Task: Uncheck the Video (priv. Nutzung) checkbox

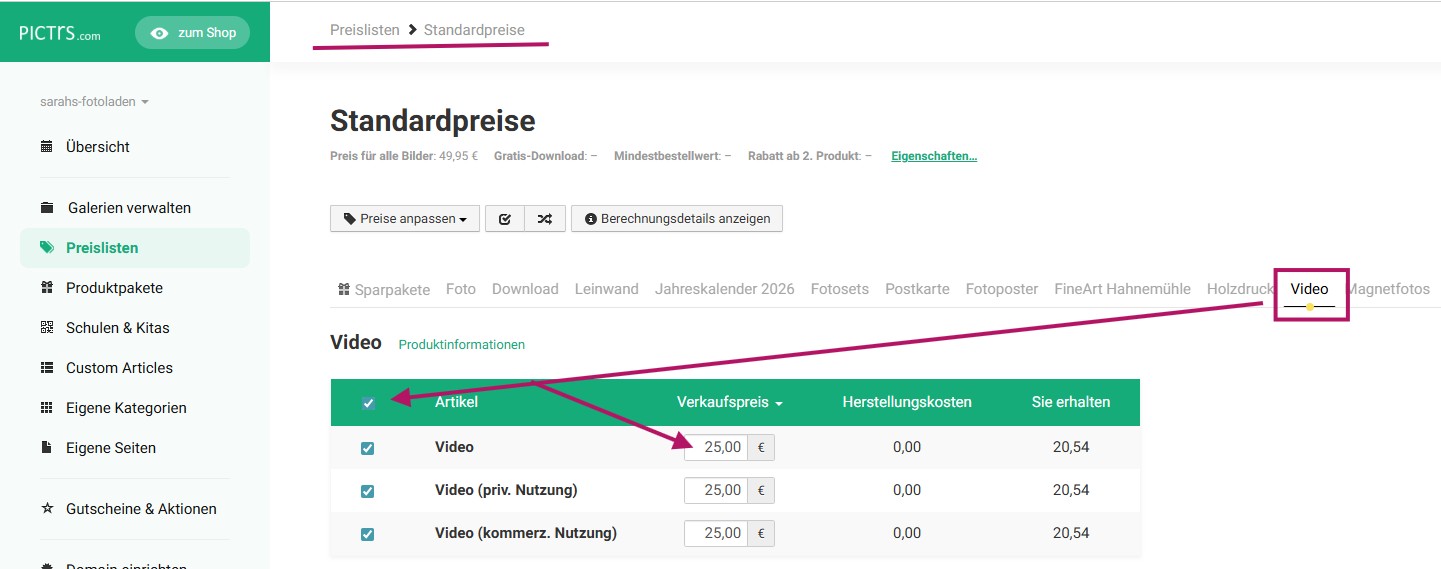Action: (367, 491)
